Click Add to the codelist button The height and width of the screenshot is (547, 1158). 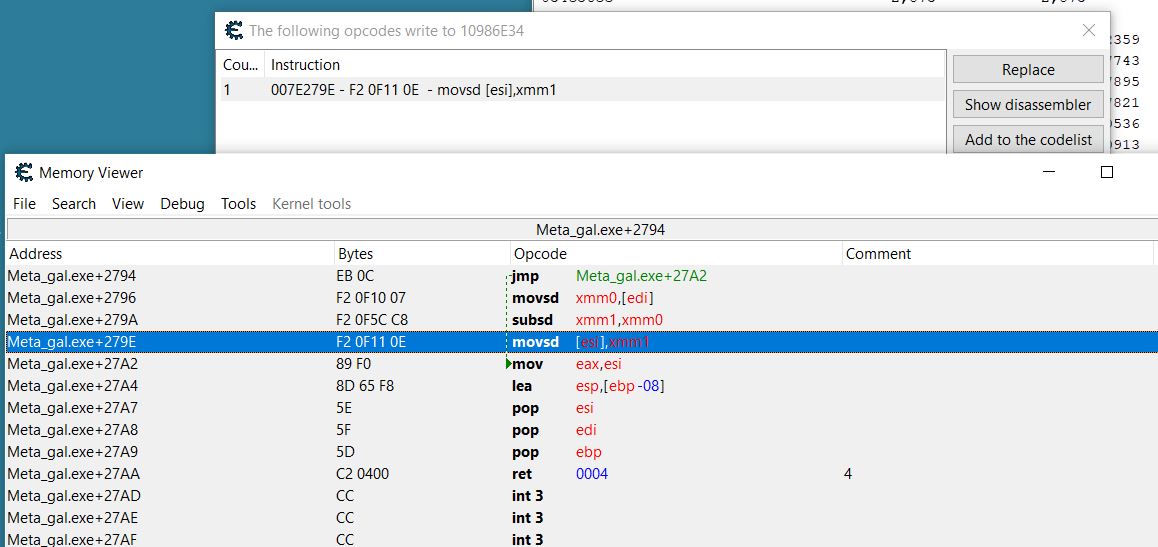[x=1028, y=139]
